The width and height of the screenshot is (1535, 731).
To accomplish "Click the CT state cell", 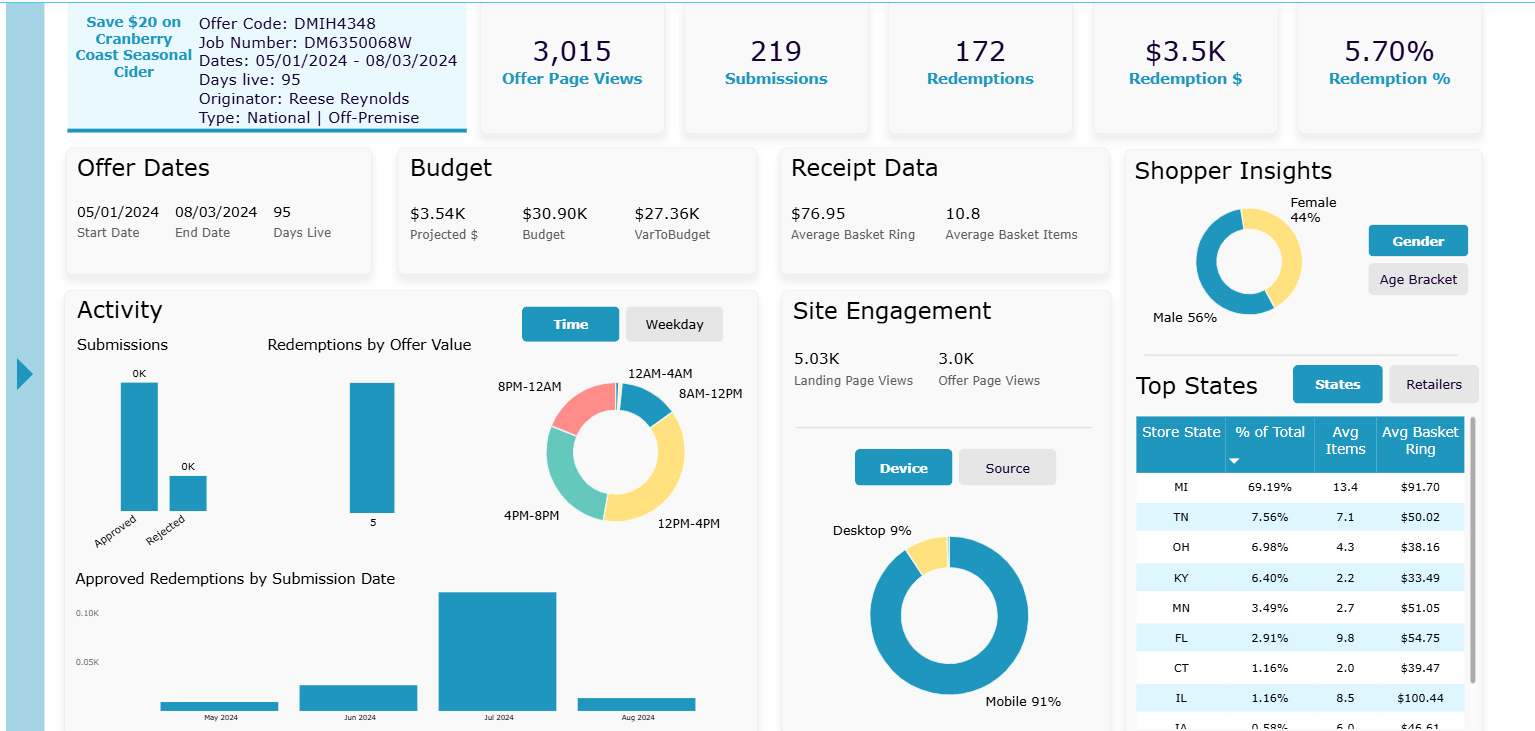I will (x=1181, y=667).
